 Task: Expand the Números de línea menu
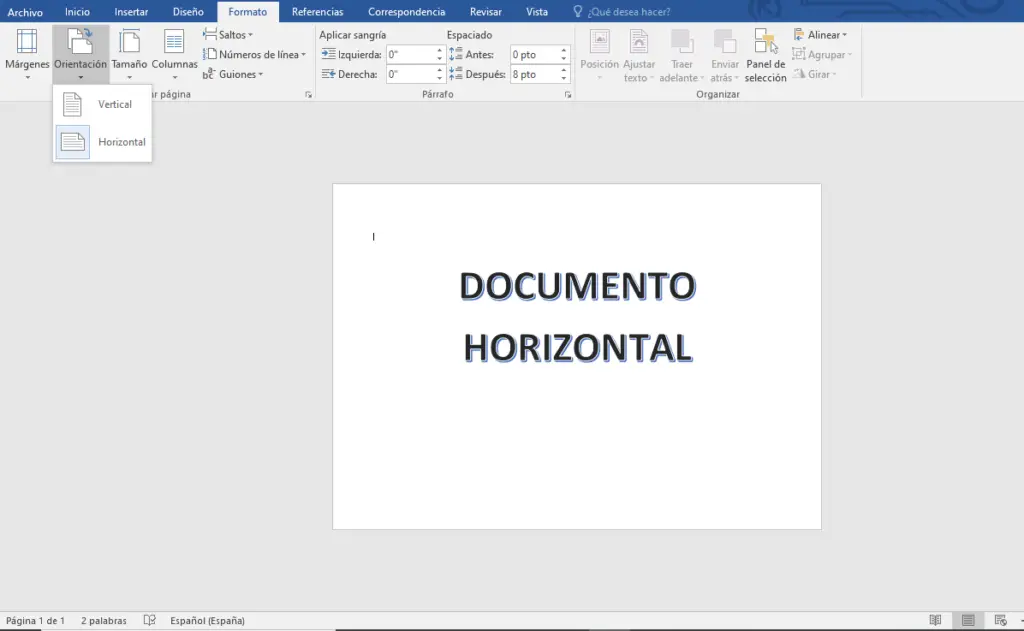coord(253,54)
